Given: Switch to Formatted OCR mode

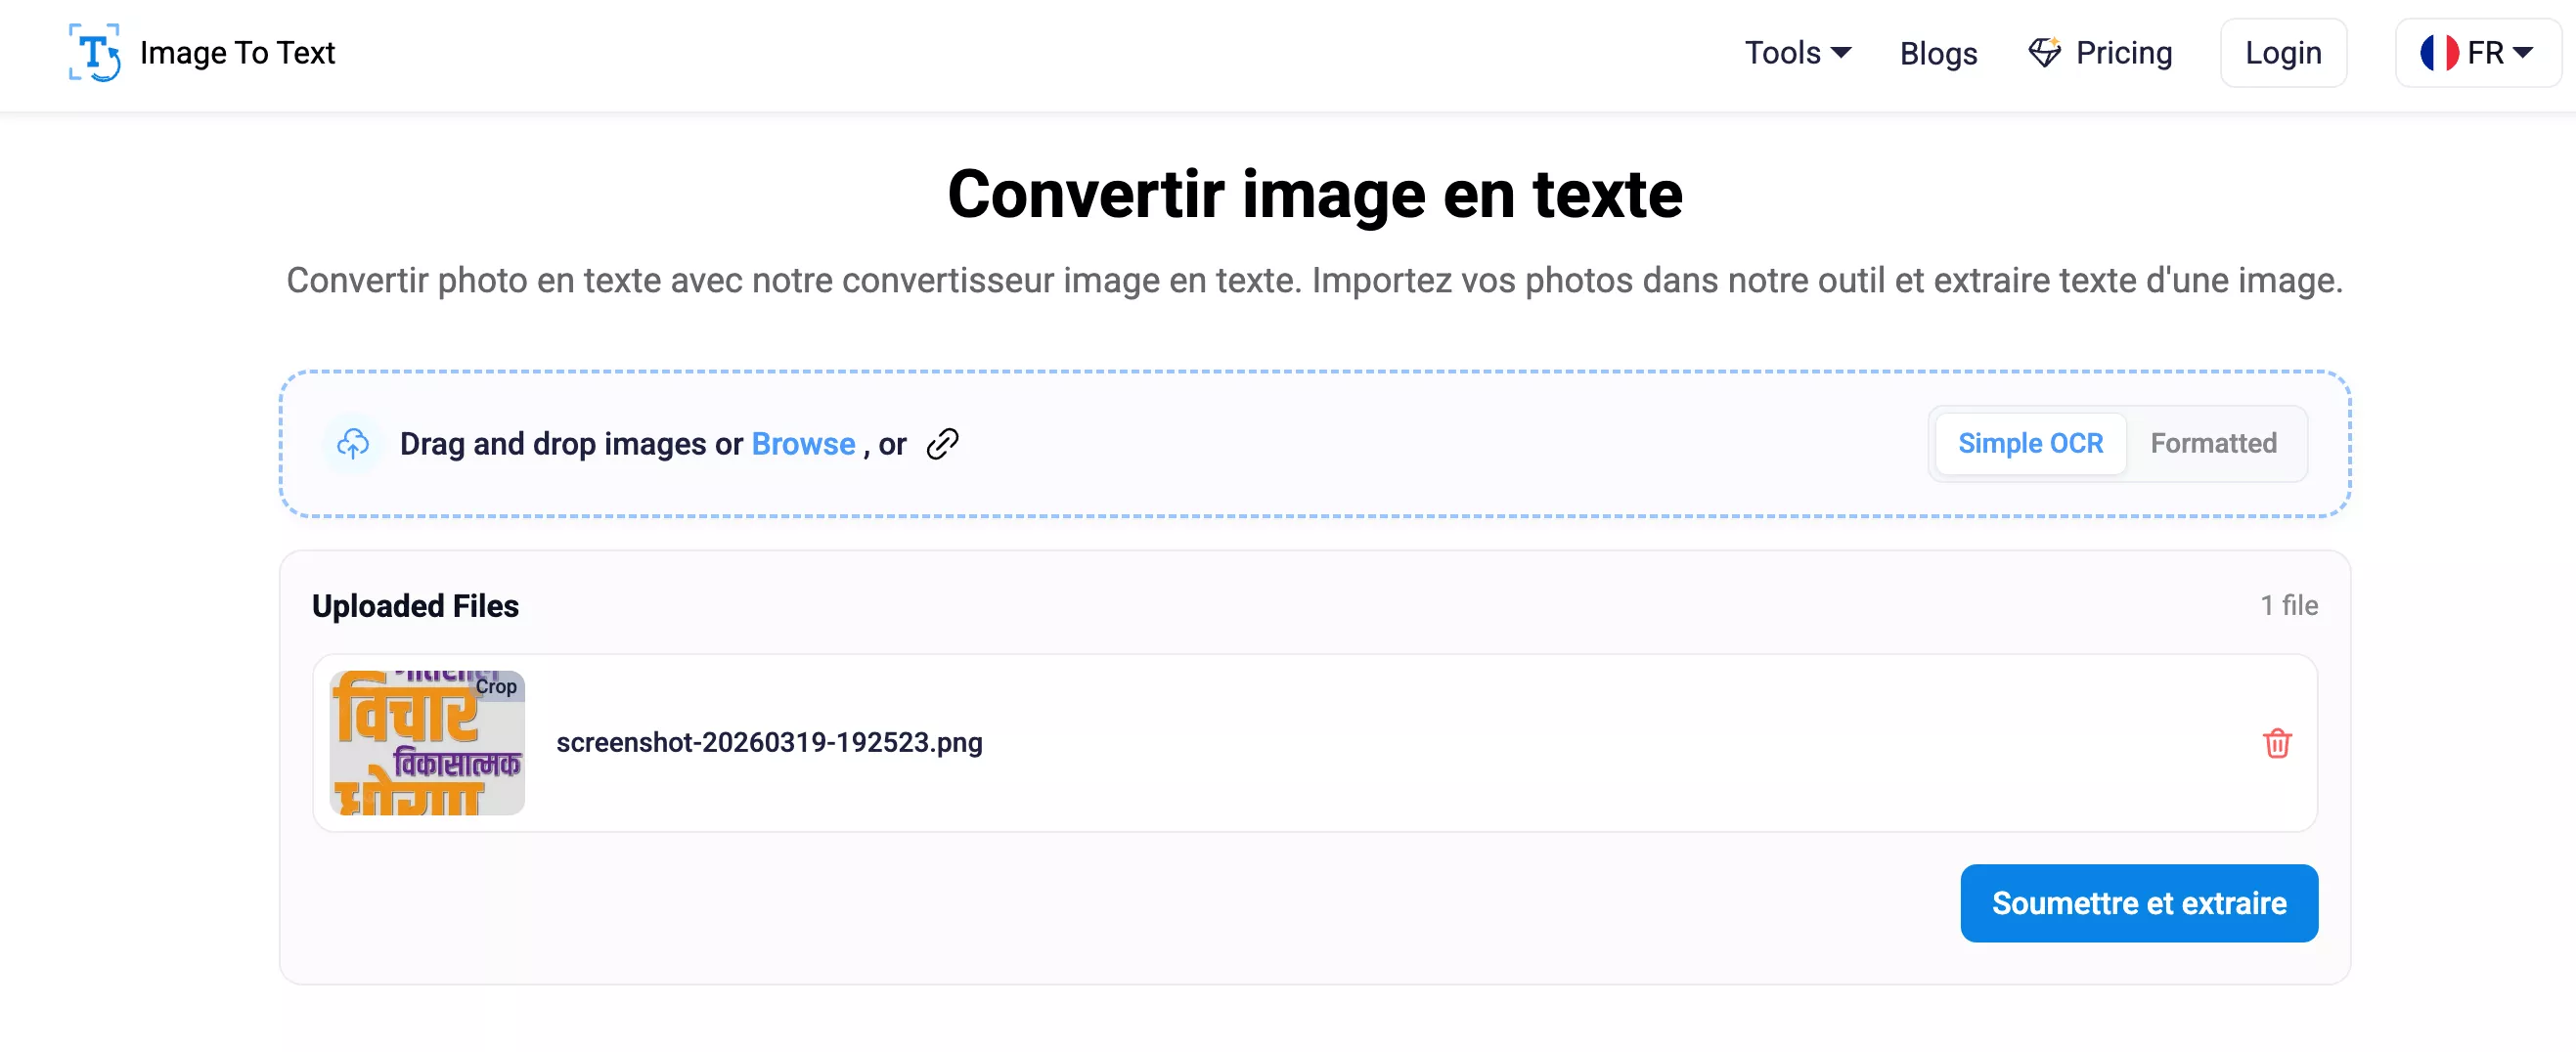Looking at the screenshot, I should [2212, 443].
